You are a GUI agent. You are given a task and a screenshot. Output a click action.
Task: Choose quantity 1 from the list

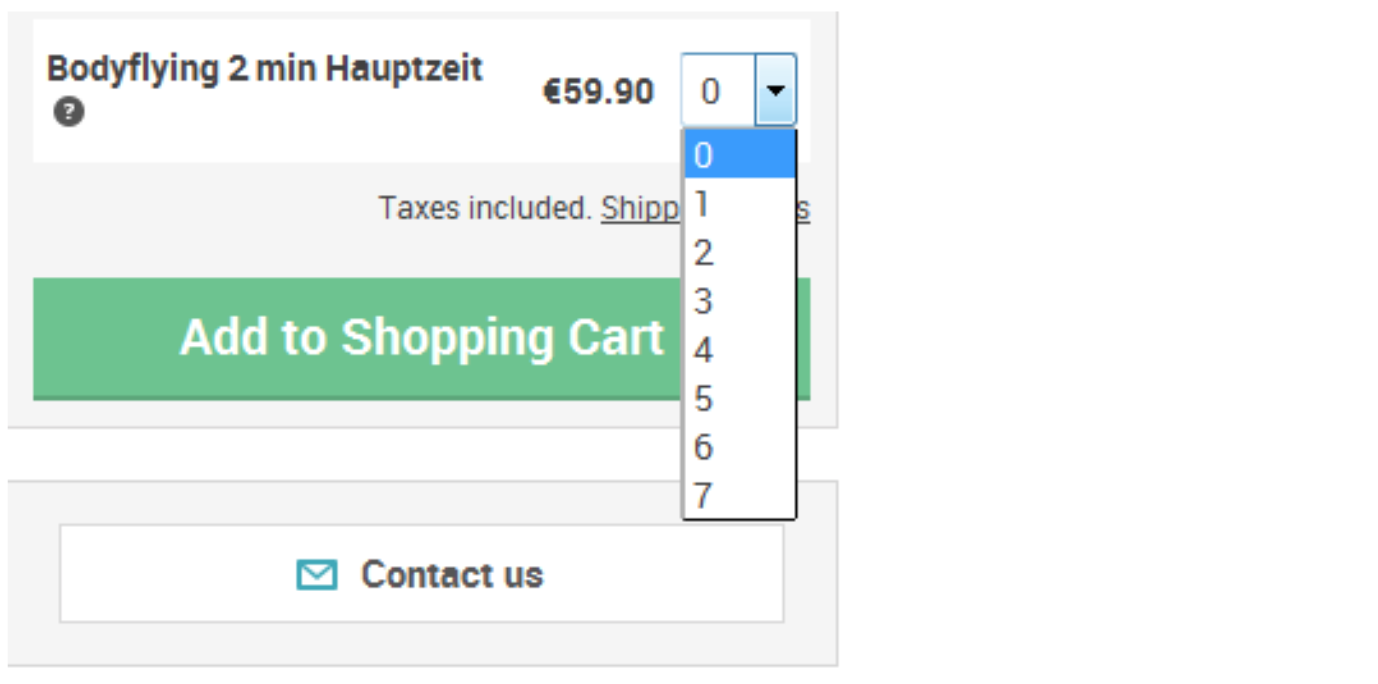pos(739,204)
